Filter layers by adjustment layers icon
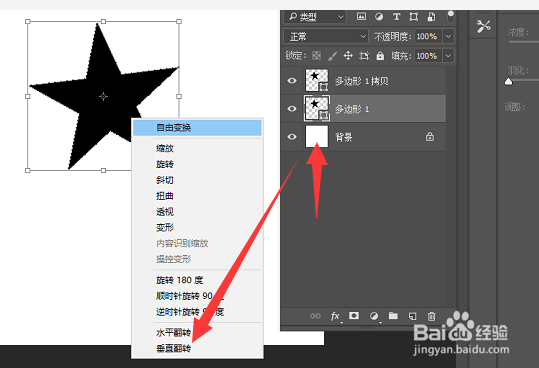Screen dimensions: 539x368 (x=379, y=16)
